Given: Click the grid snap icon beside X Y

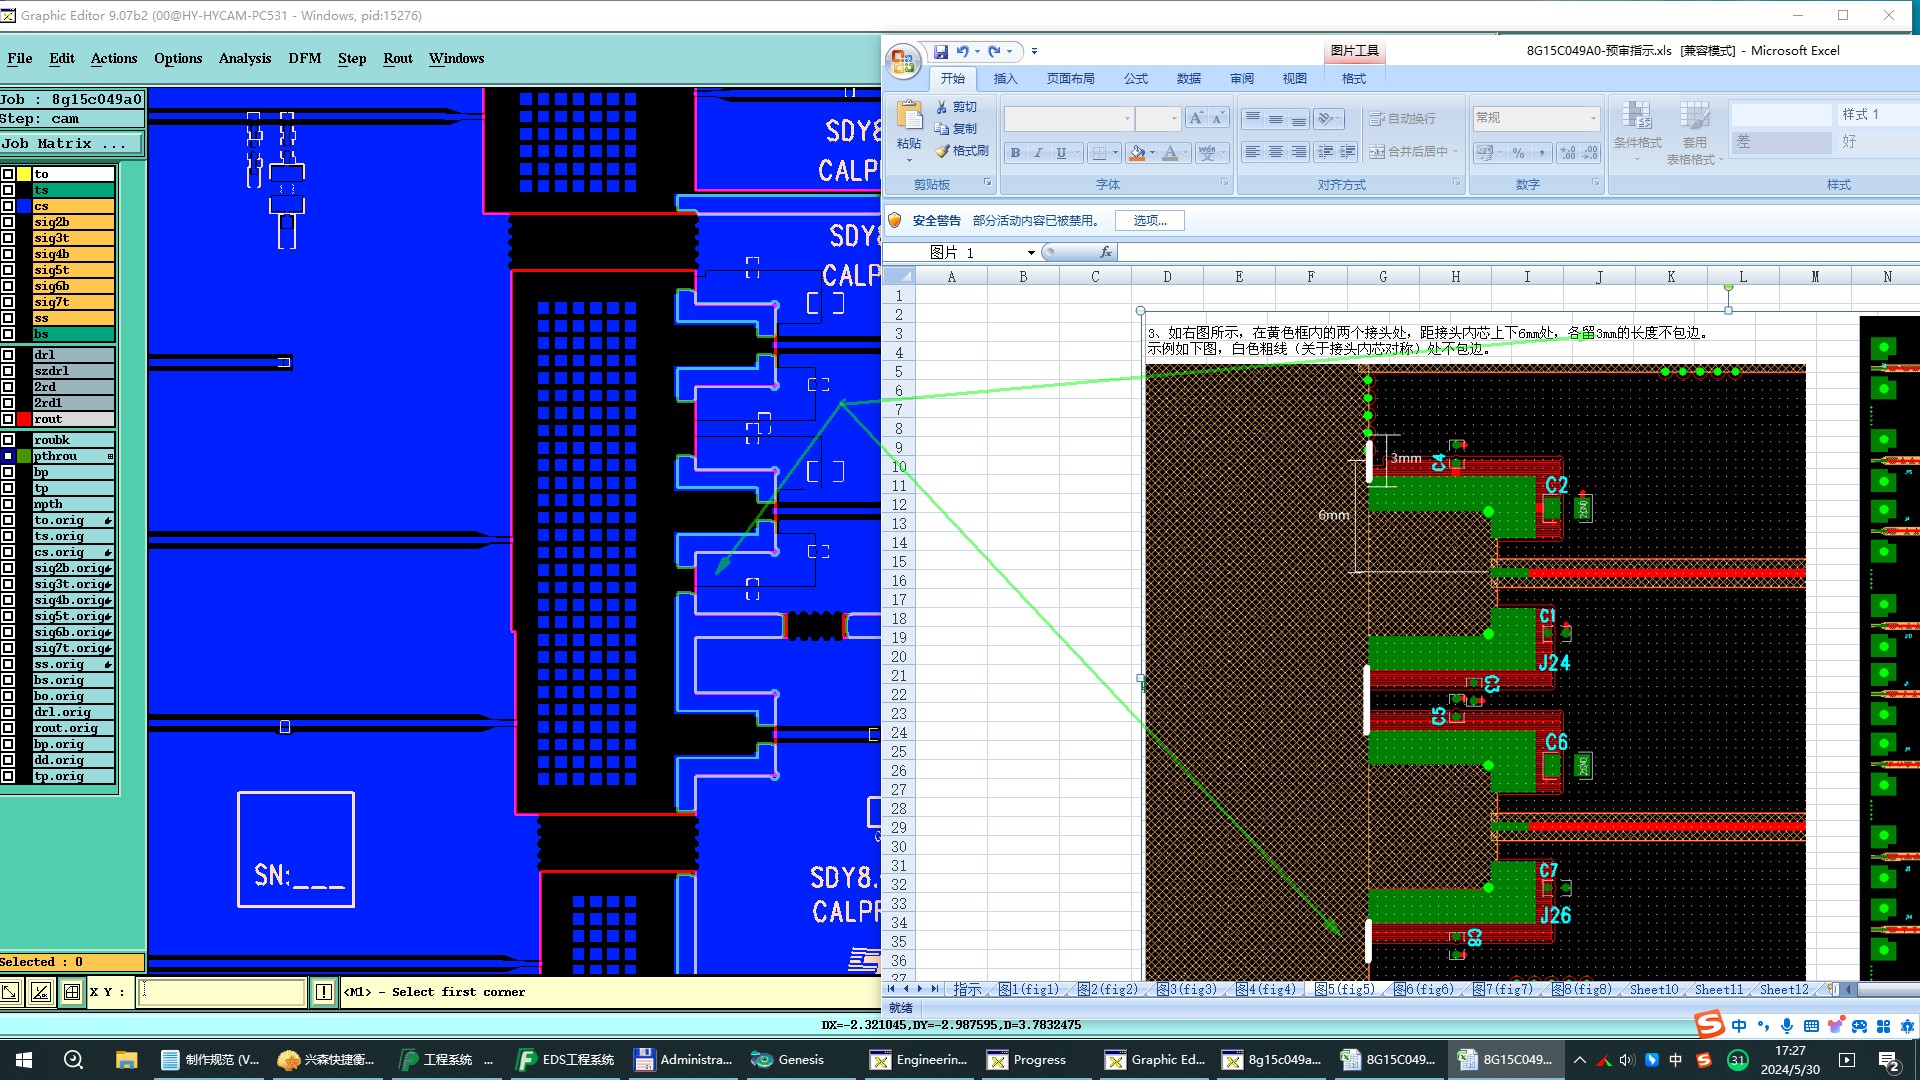Looking at the screenshot, I should coord(72,992).
